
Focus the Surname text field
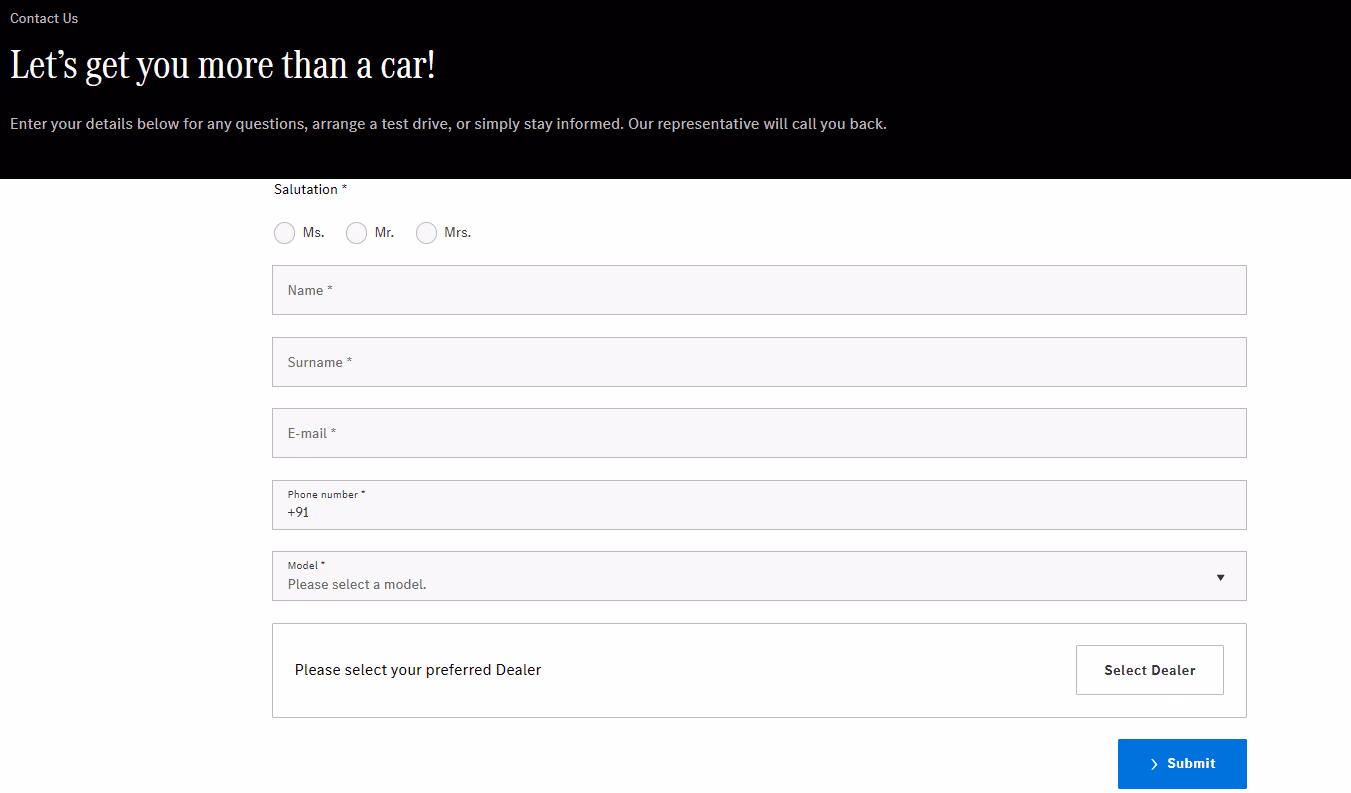pyautogui.click(x=759, y=362)
